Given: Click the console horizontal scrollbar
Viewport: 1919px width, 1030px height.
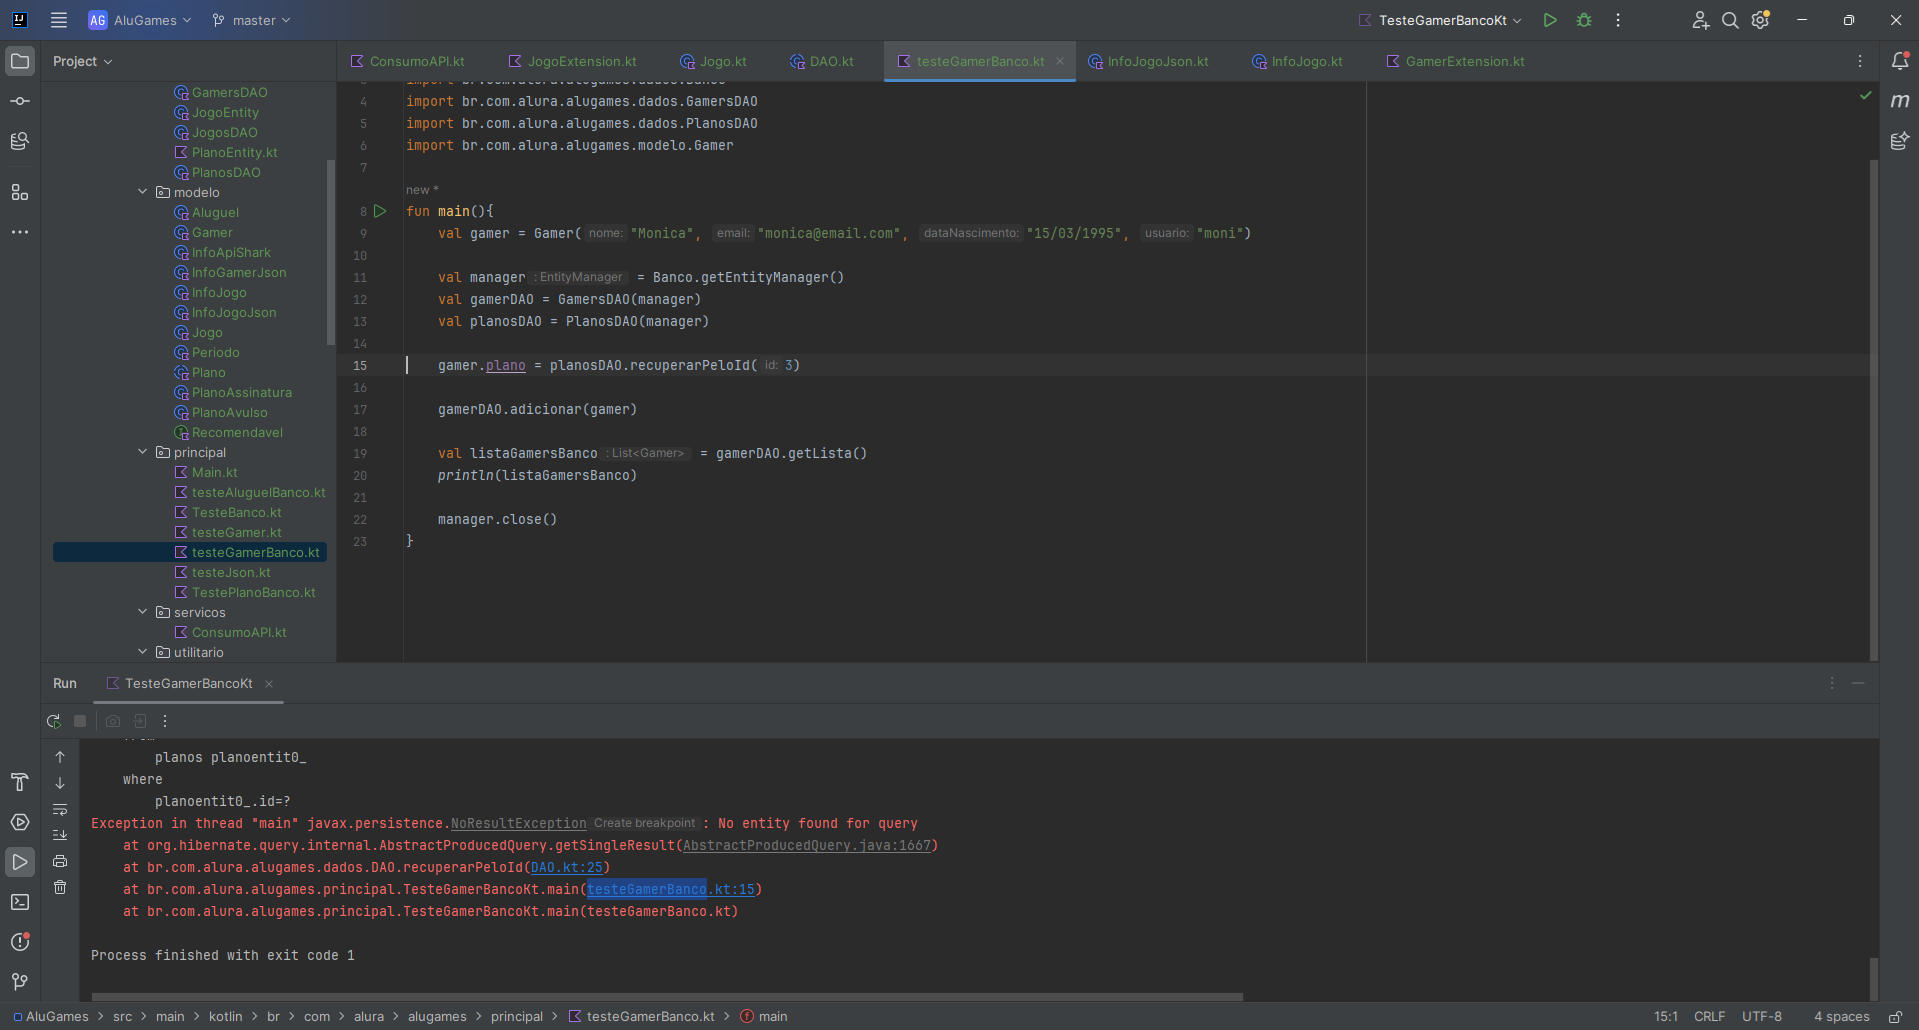Looking at the screenshot, I should (x=667, y=996).
